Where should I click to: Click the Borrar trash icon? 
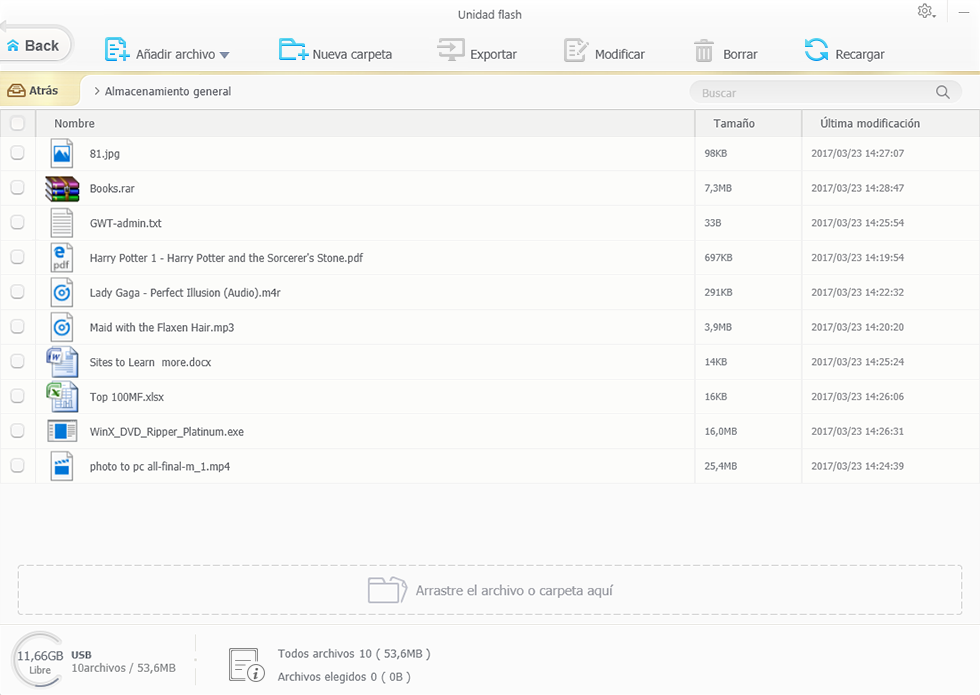704,51
